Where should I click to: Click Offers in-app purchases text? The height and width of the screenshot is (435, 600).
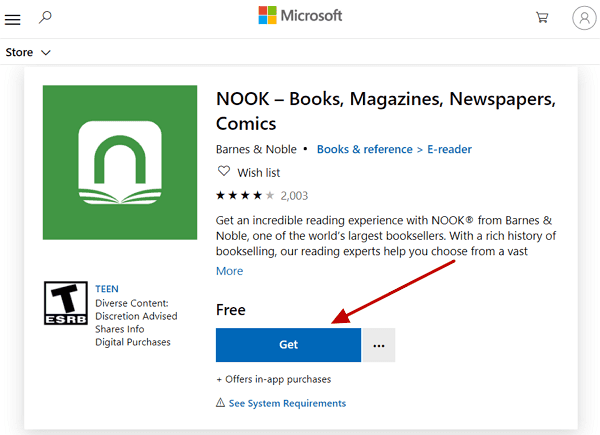click(274, 379)
